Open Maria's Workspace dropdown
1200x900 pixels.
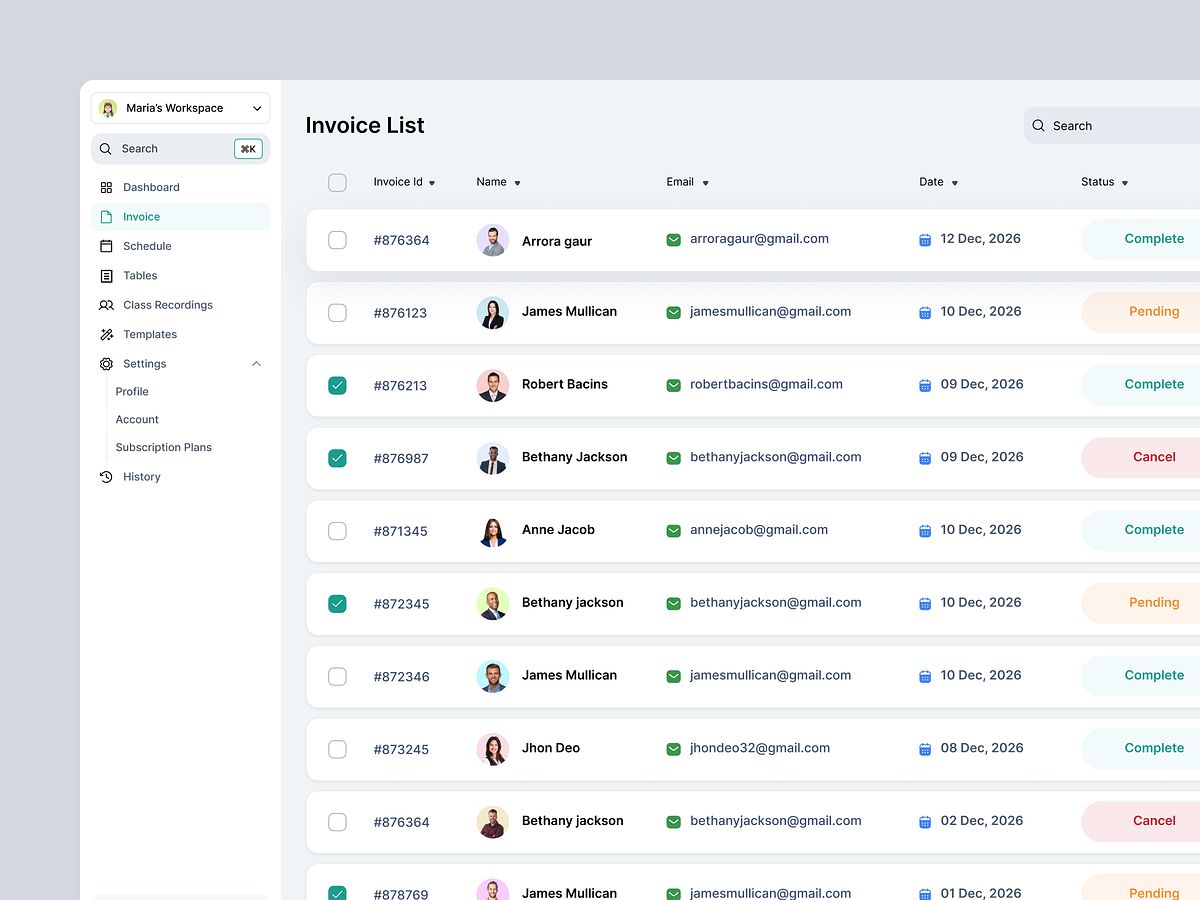click(x=181, y=108)
